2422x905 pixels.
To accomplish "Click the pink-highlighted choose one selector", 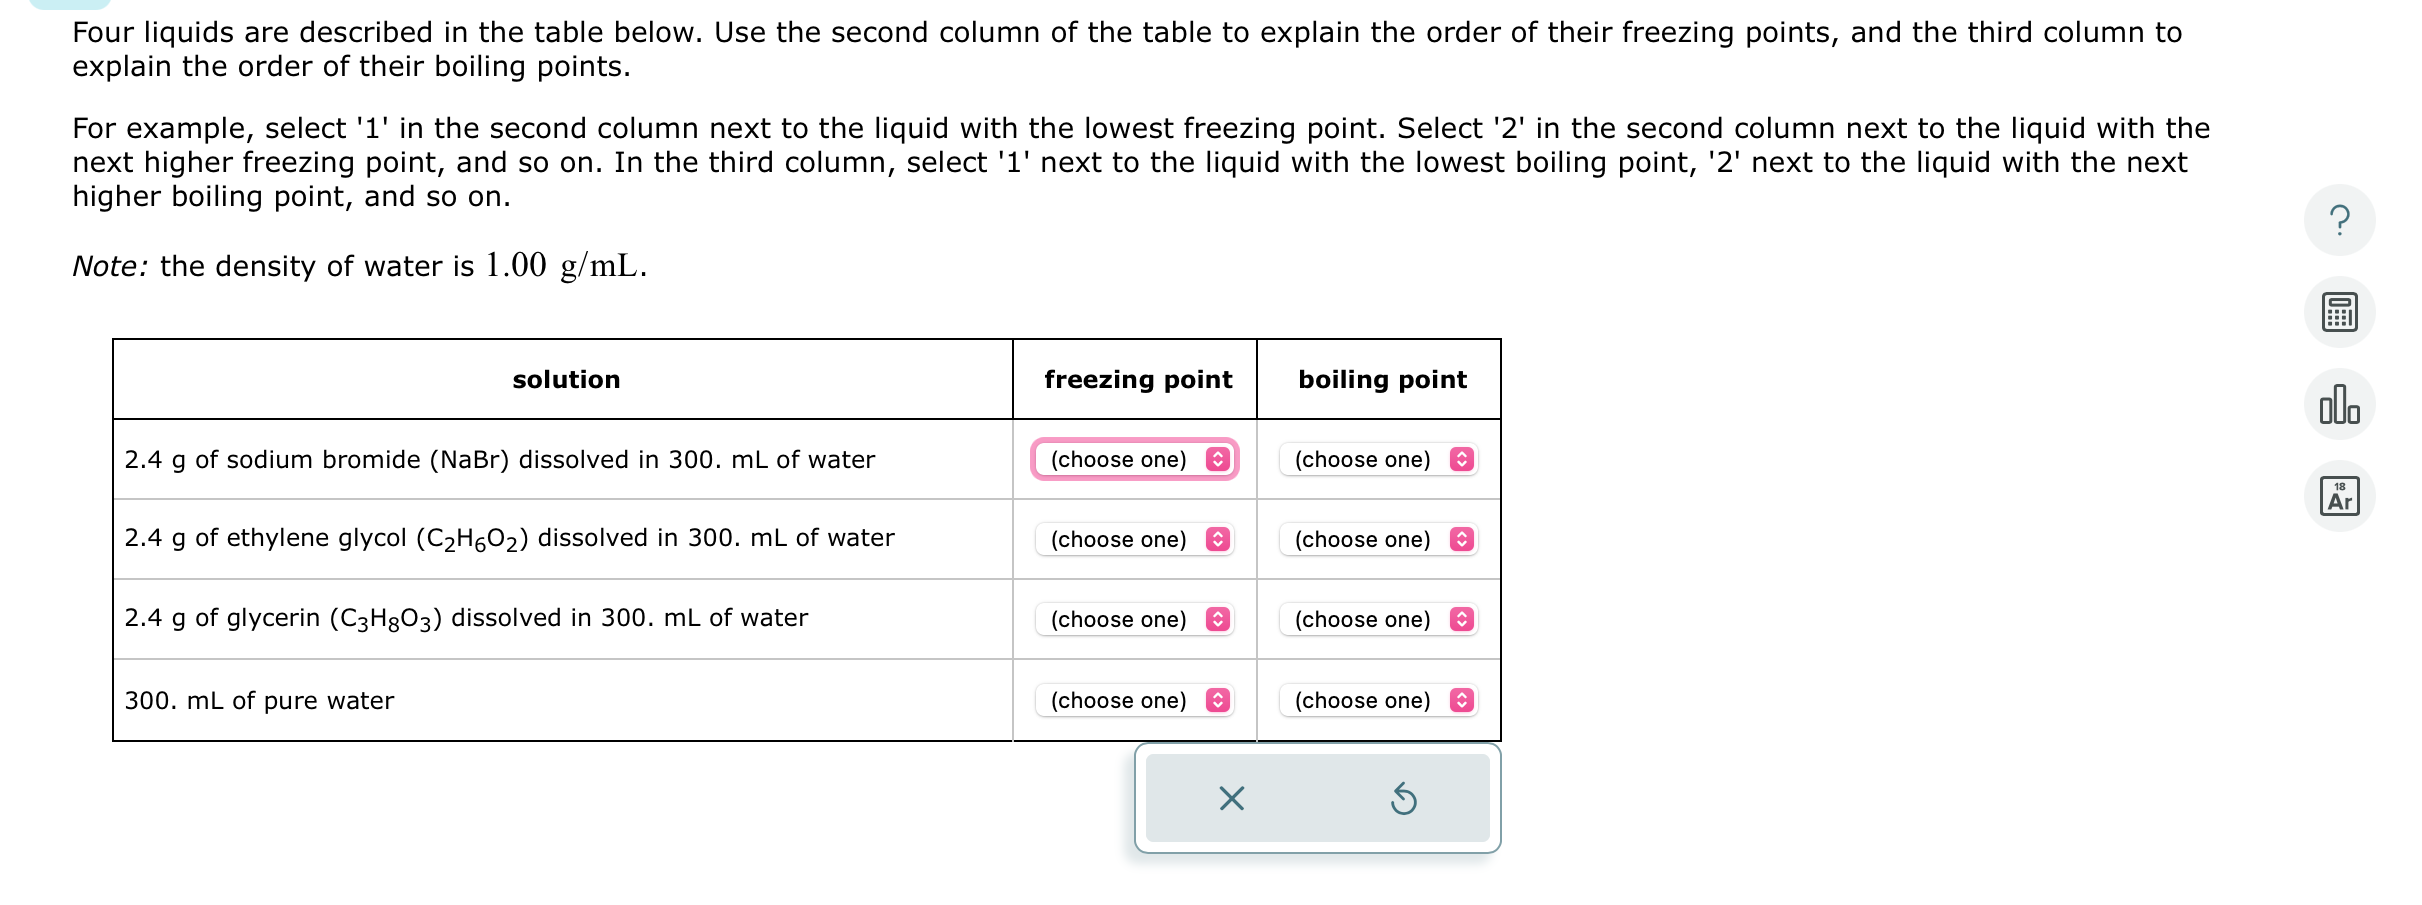I will [x=1135, y=459].
